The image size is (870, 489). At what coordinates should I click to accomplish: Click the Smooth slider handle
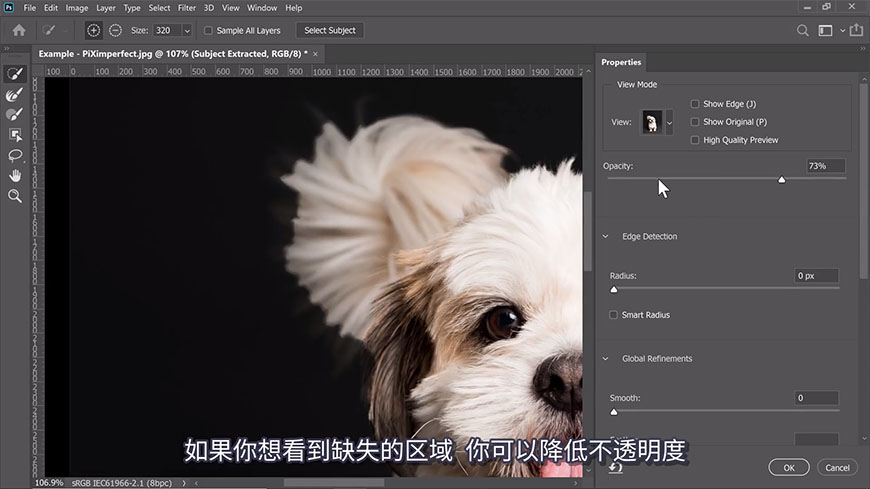[614, 411]
